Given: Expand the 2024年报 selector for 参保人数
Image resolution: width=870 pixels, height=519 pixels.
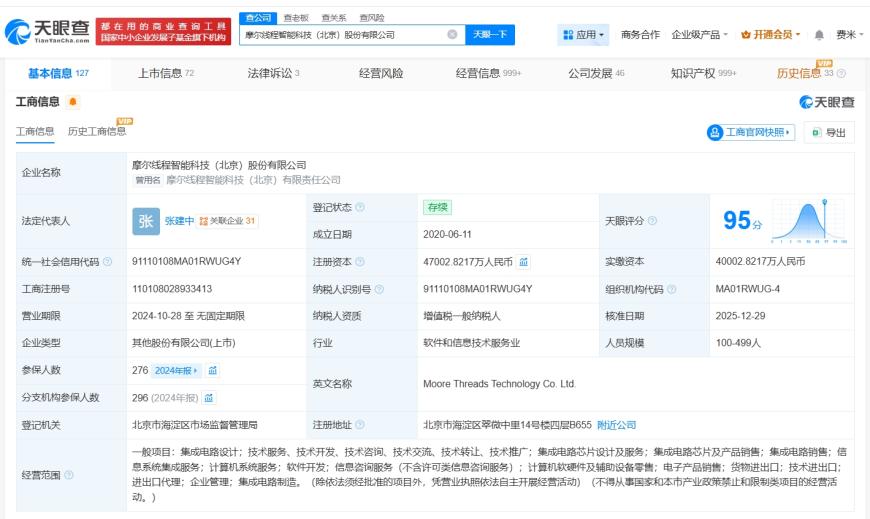Looking at the screenshot, I should point(176,370).
